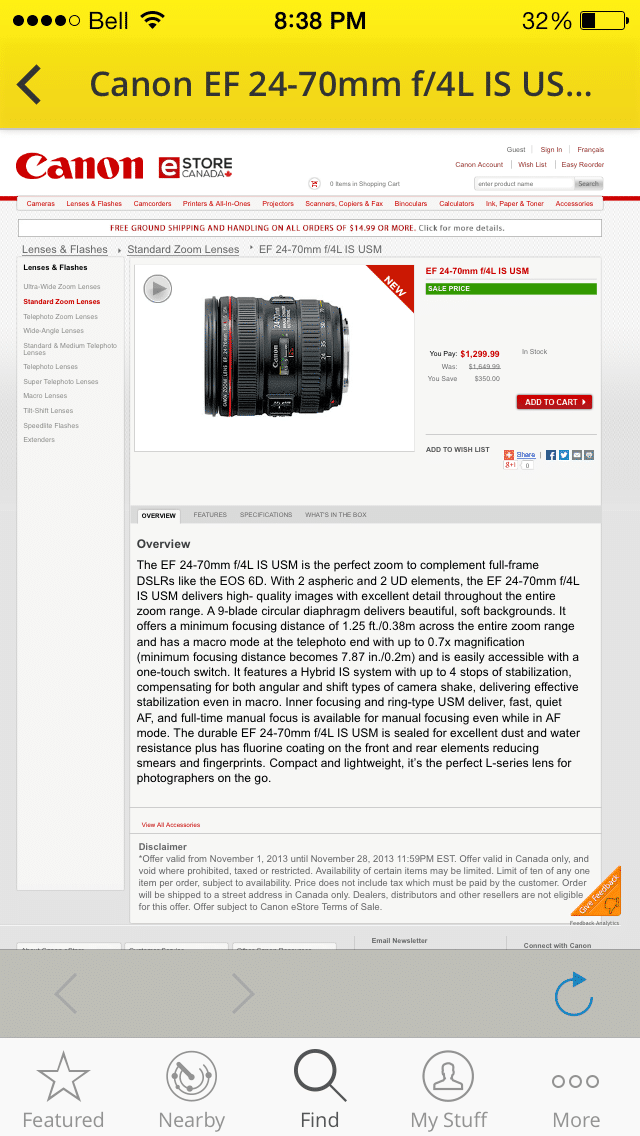
Task: Switch to the Features tab
Action: pos(210,515)
